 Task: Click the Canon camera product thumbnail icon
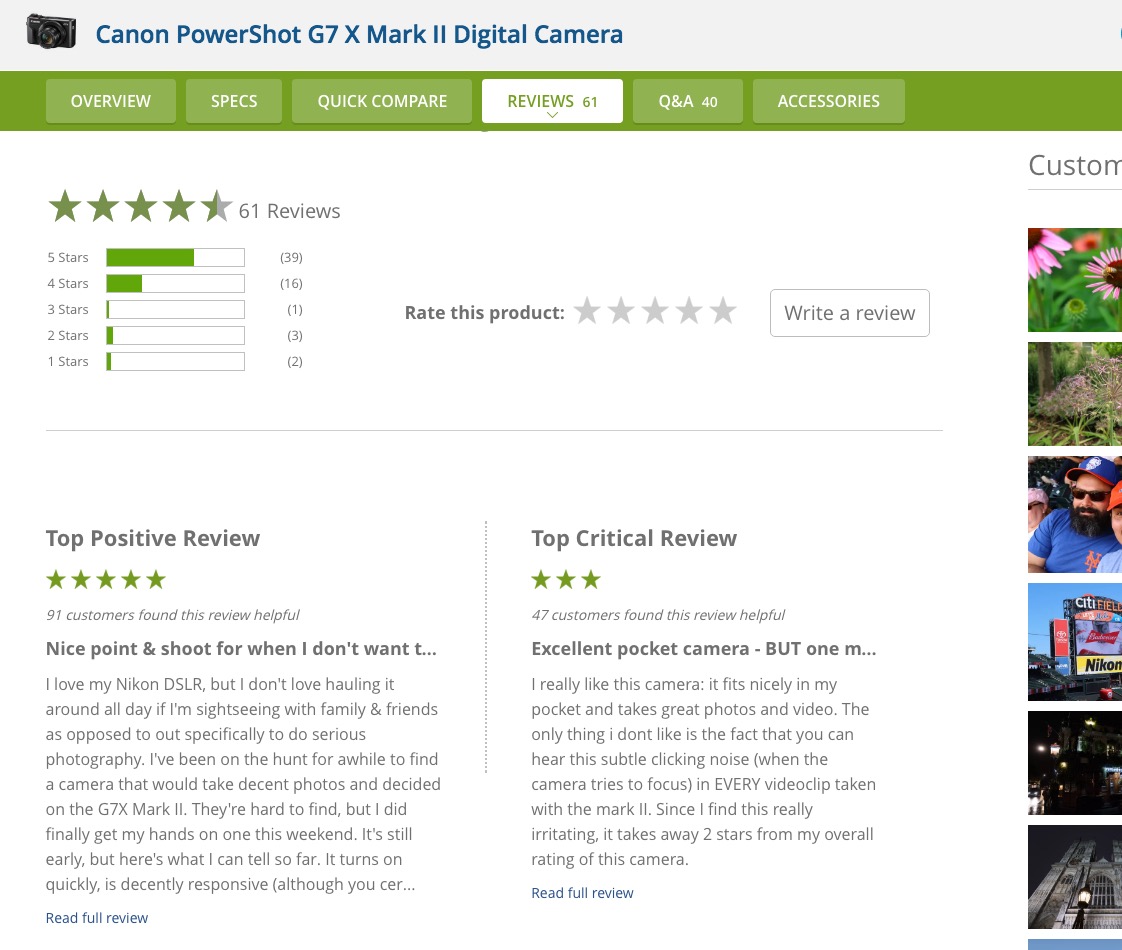pyautogui.click(x=52, y=34)
